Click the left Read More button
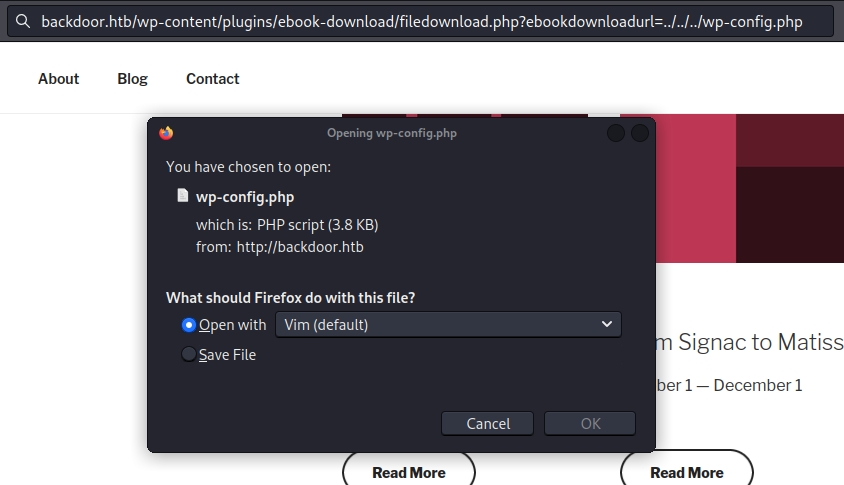The image size is (844, 485). click(408, 472)
